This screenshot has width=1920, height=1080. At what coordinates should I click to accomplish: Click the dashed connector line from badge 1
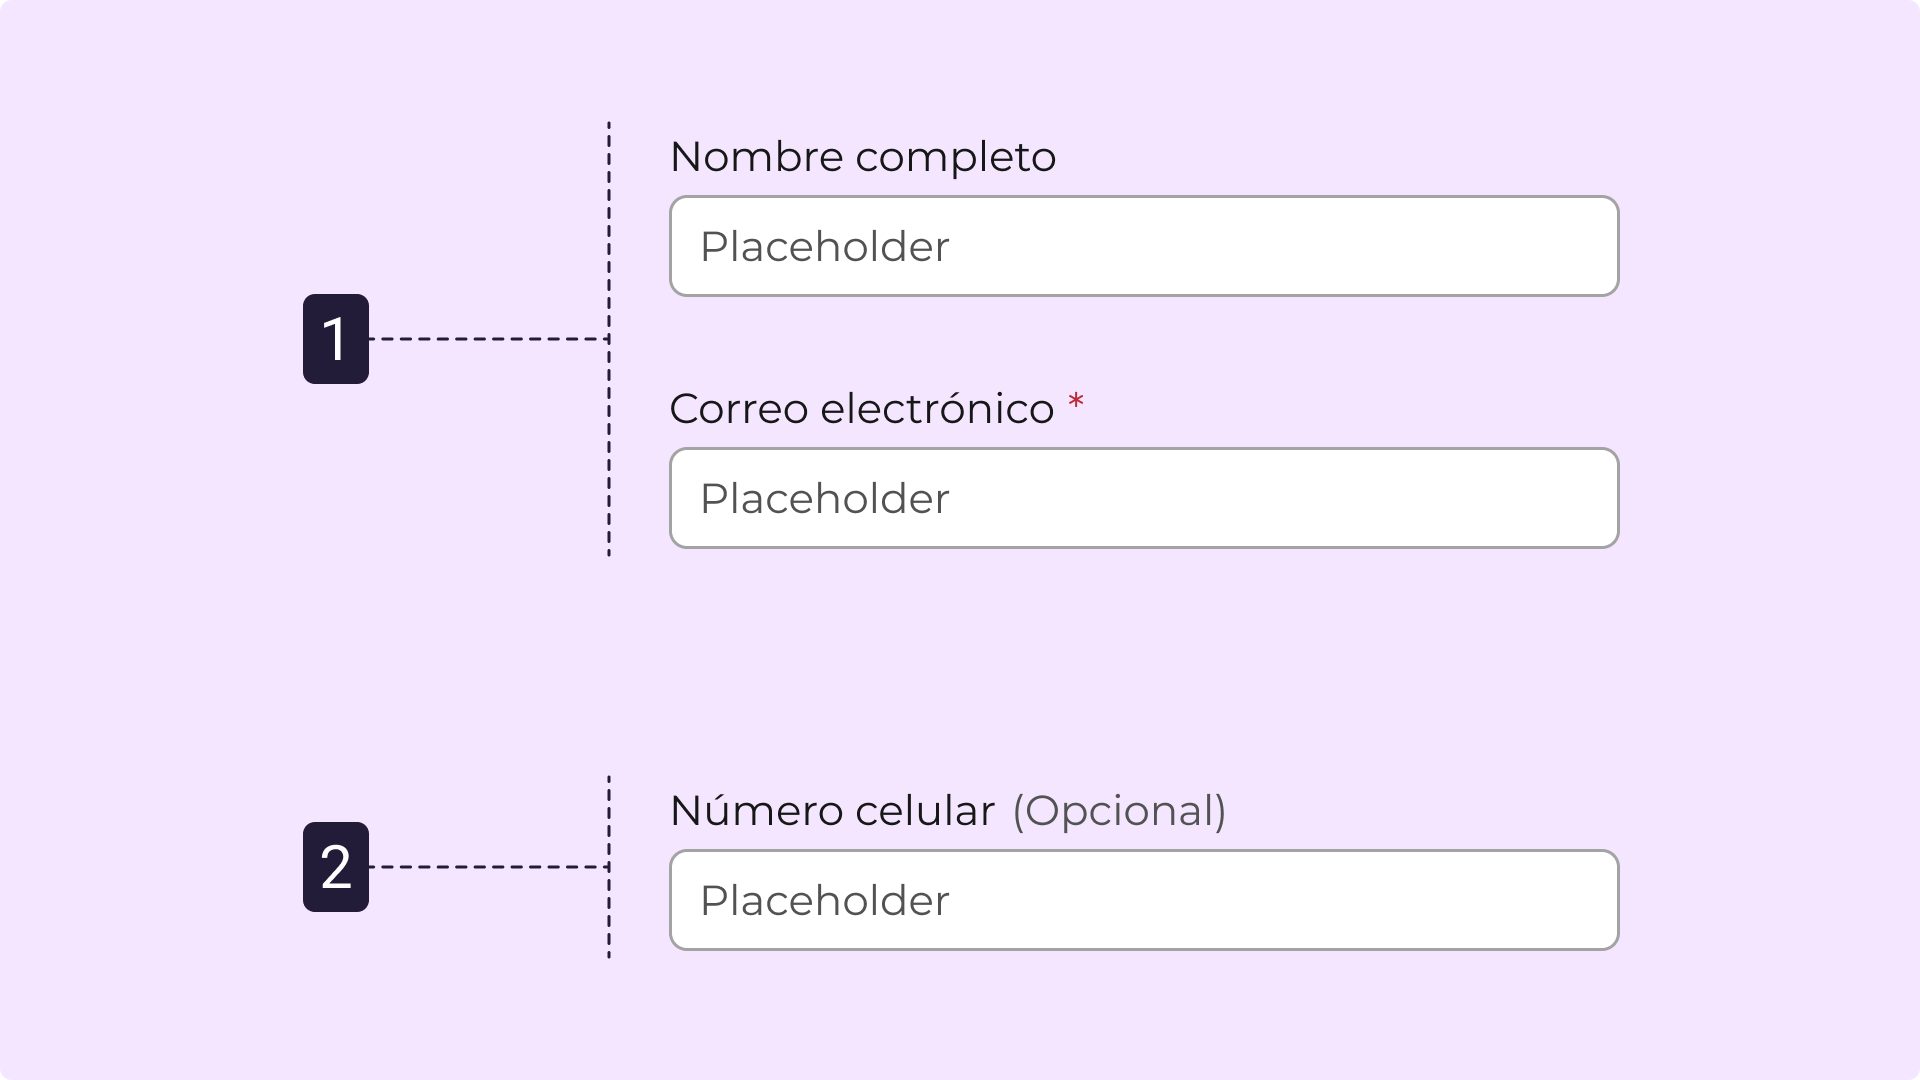point(488,339)
